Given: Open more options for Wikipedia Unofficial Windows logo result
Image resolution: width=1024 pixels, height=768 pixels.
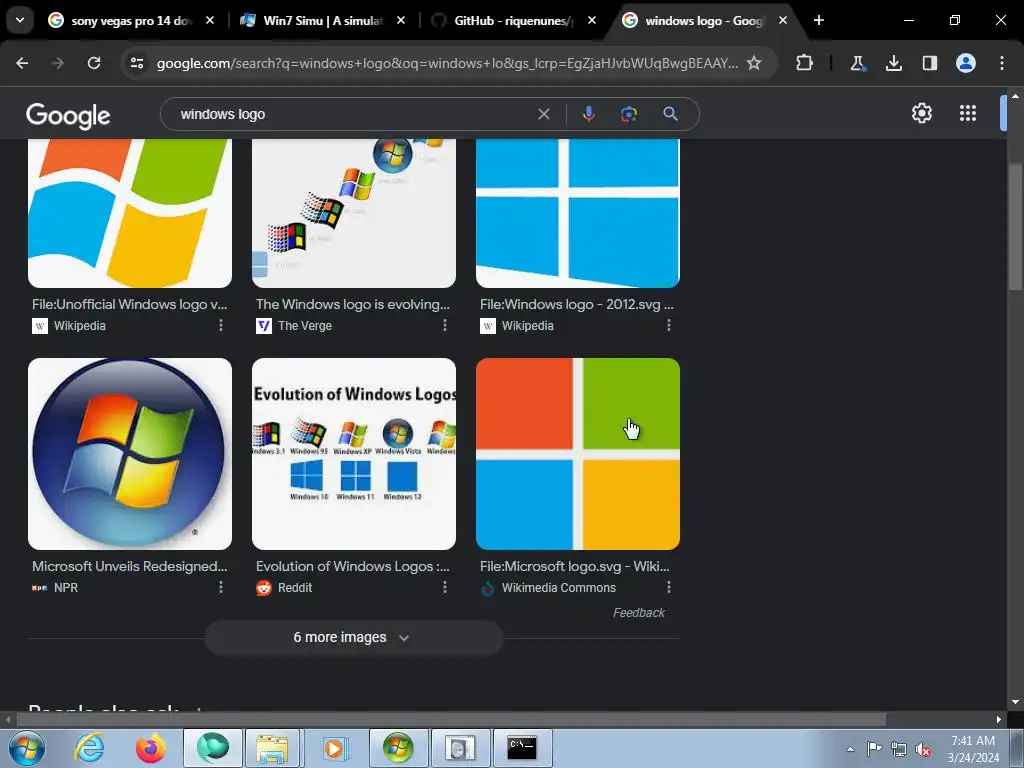Looking at the screenshot, I should tap(221, 325).
